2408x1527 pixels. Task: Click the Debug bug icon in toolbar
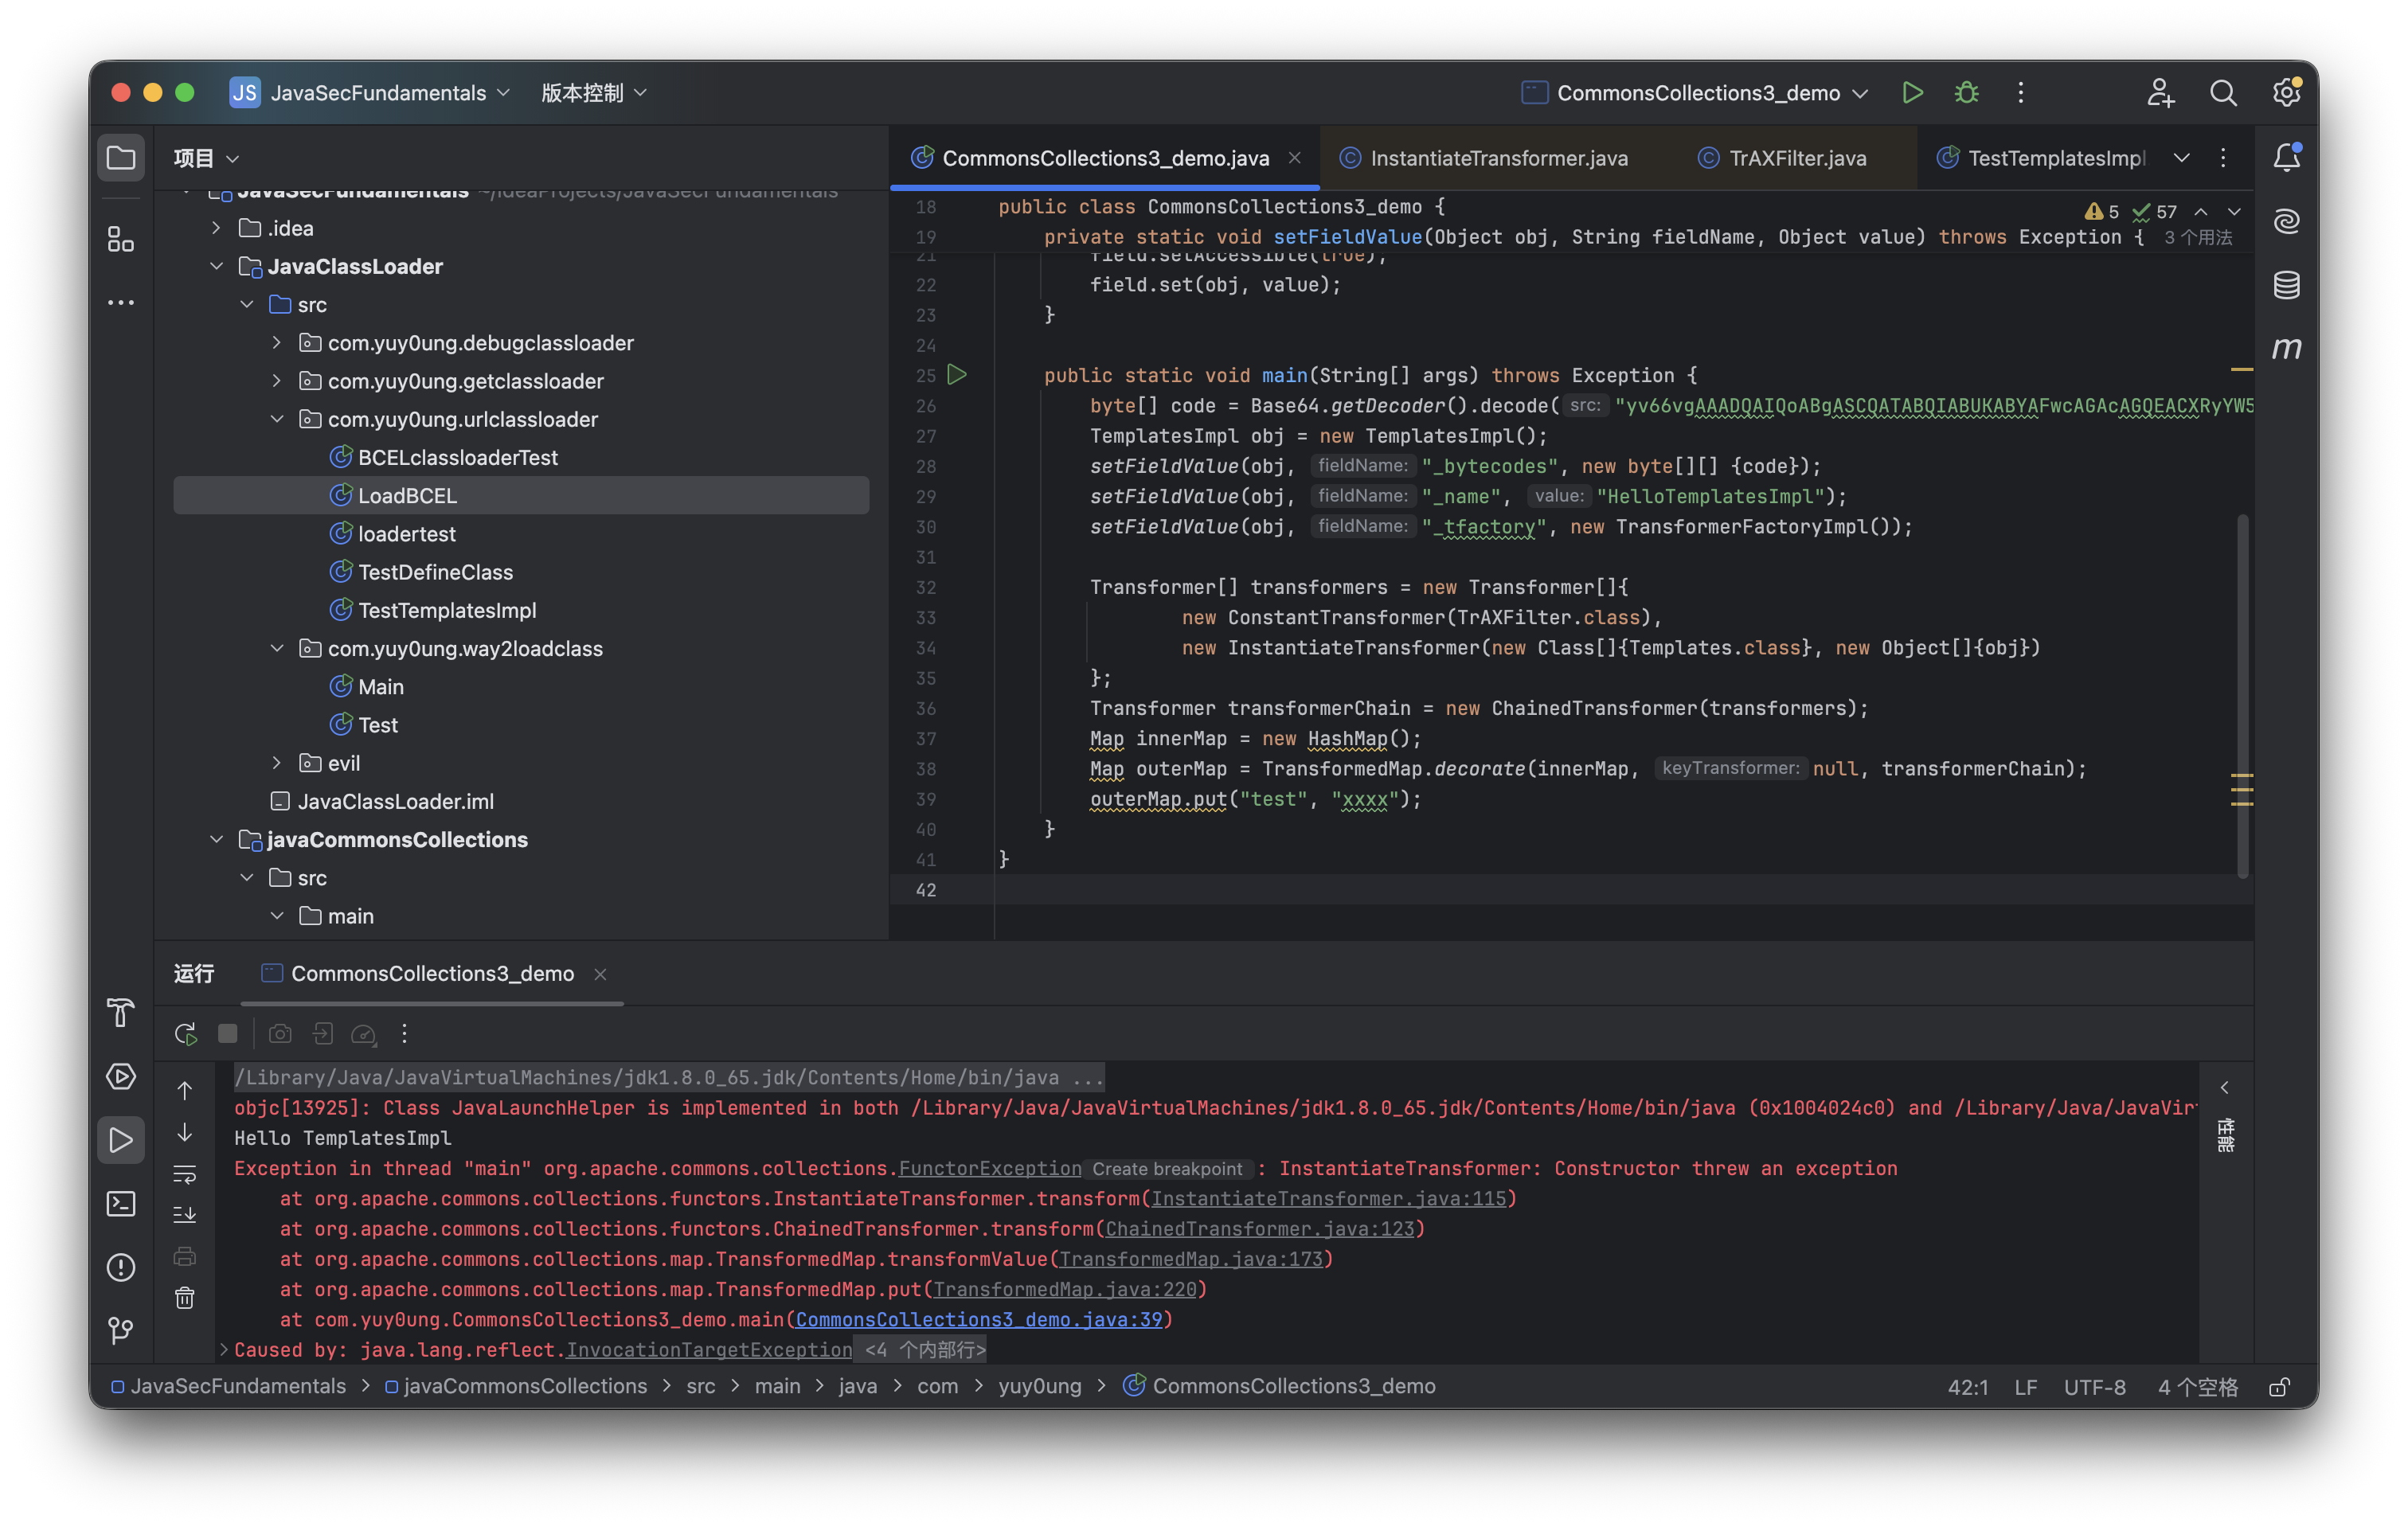(x=1966, y=93)
